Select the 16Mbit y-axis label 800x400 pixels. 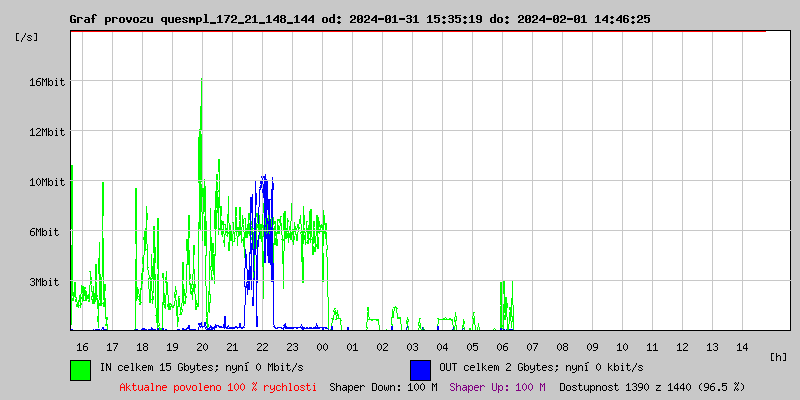pyautogui.click(x=47, y=82)
